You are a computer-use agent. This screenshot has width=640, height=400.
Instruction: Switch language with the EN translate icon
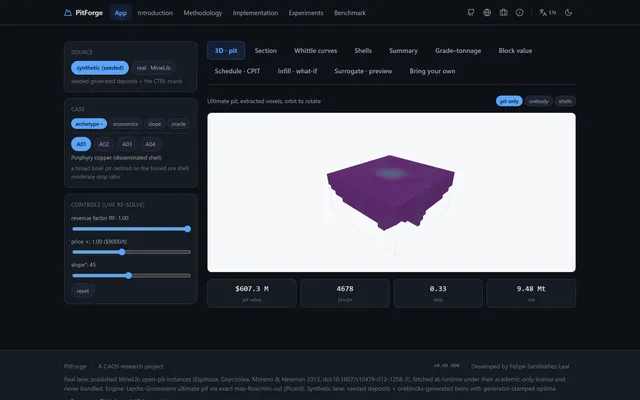(x=547, y=13)
